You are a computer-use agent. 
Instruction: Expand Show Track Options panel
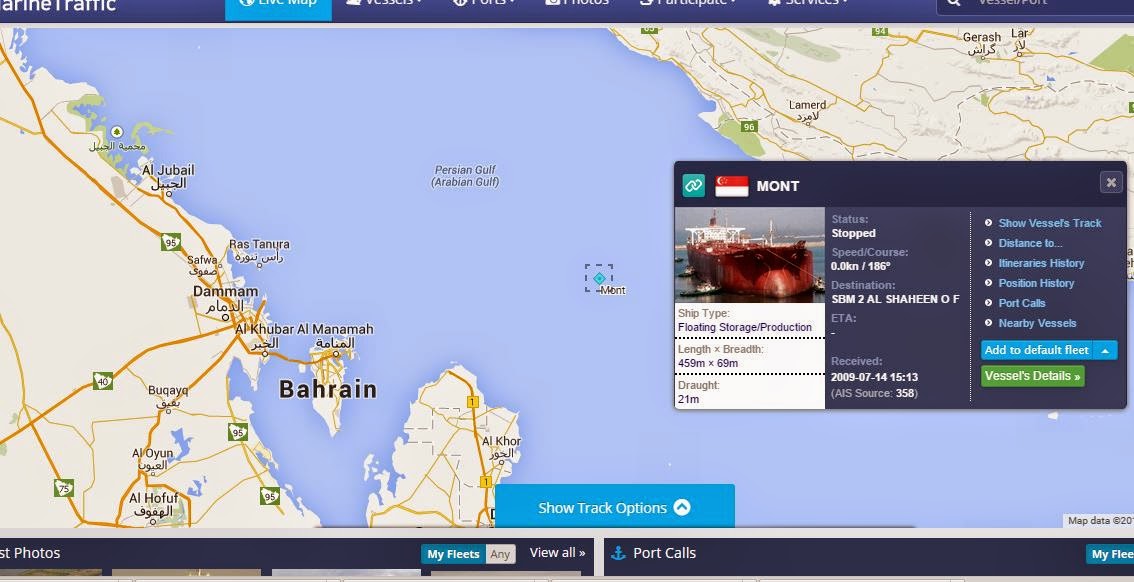[615, 507]
